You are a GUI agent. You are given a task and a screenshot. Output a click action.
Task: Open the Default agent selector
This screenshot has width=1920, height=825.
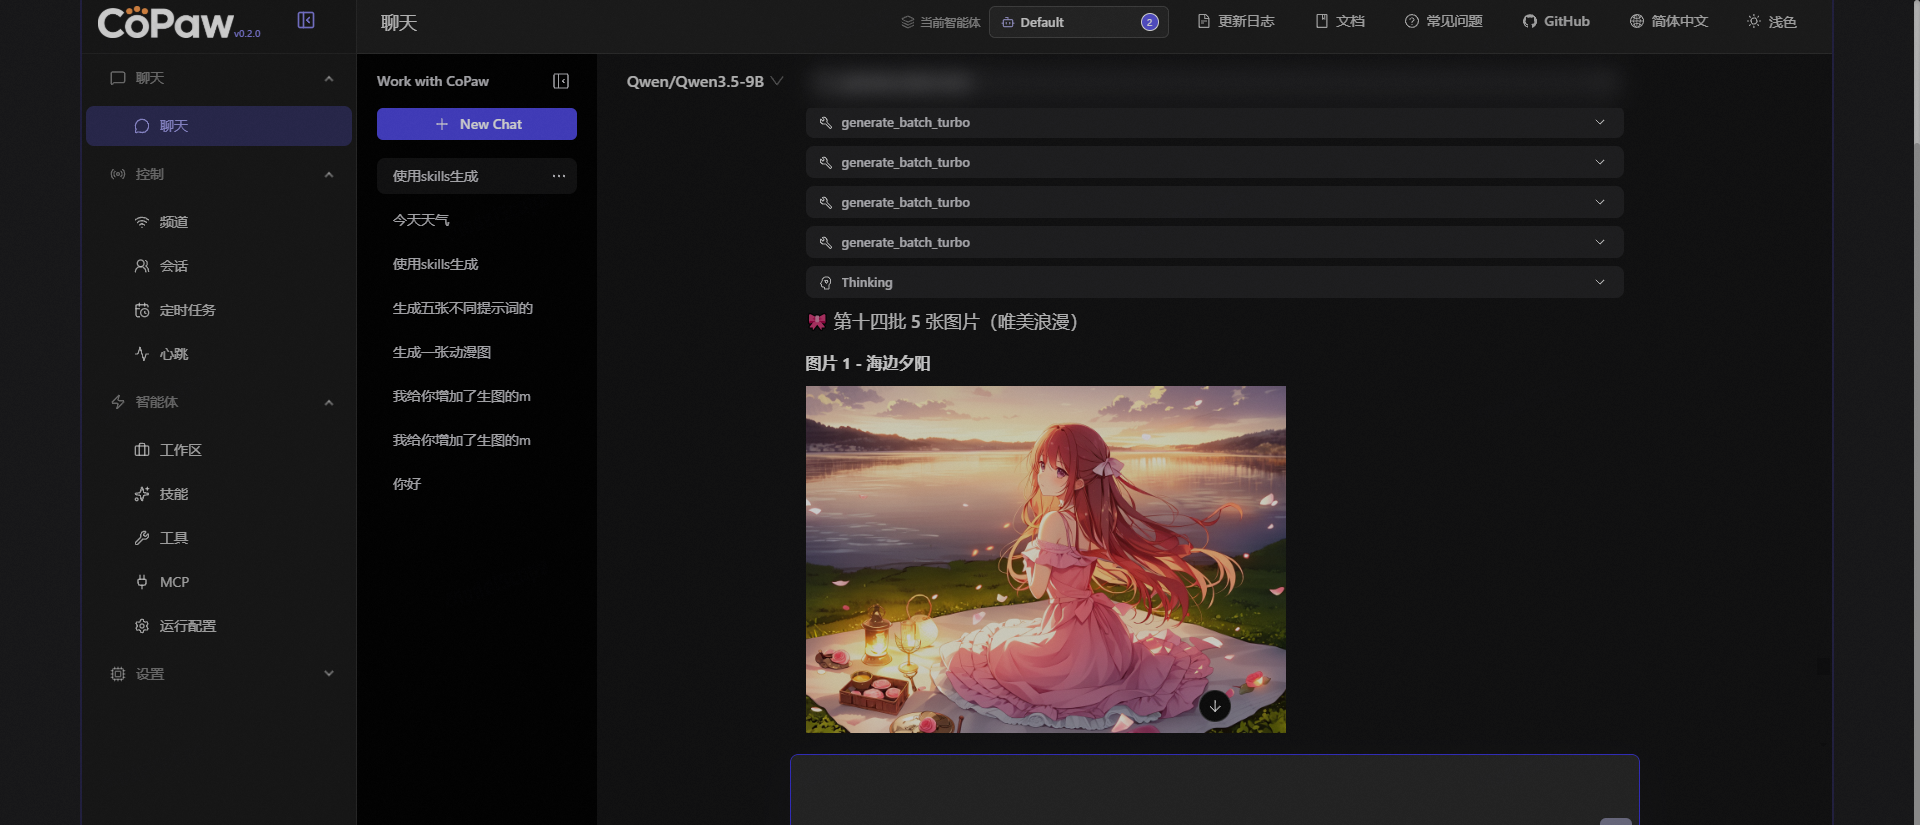coord(1078,22)
